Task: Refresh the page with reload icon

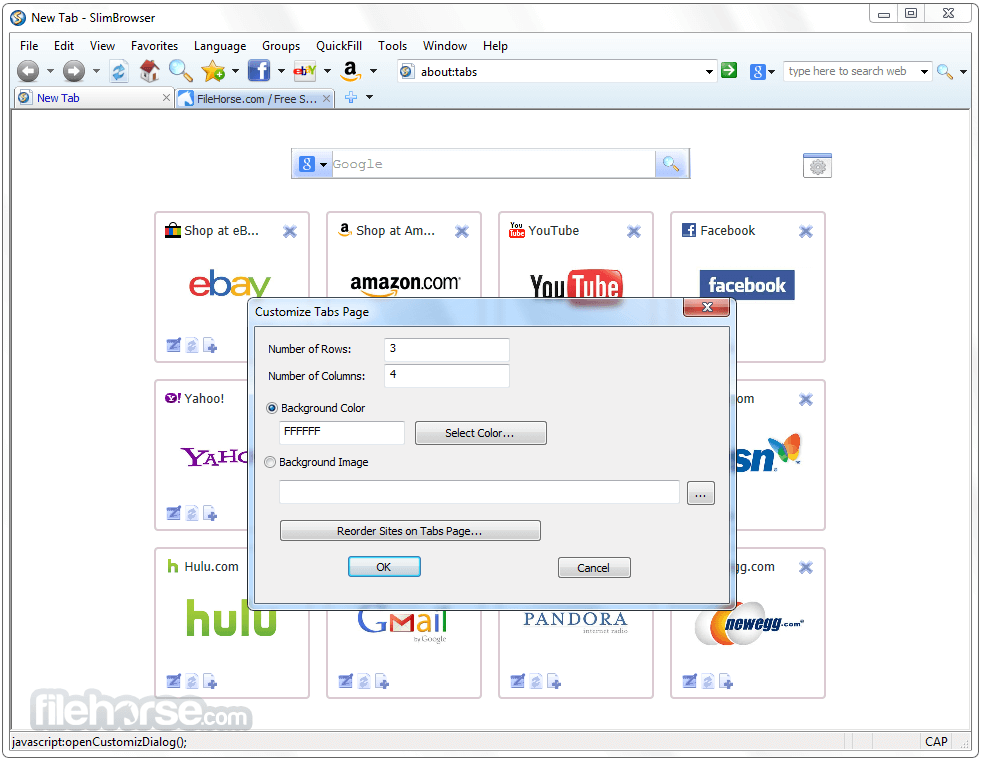Action: (x=119, y=71)
